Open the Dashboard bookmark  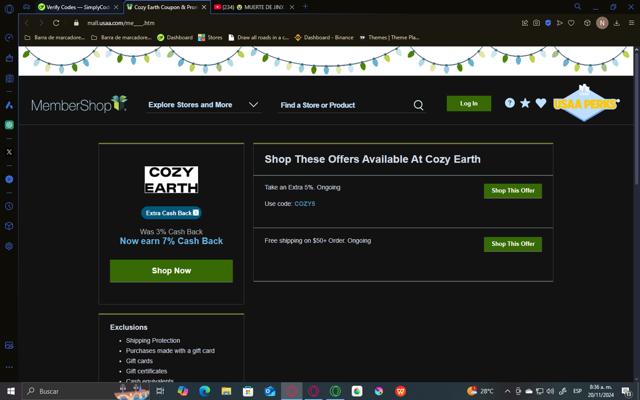click(175, 38)
